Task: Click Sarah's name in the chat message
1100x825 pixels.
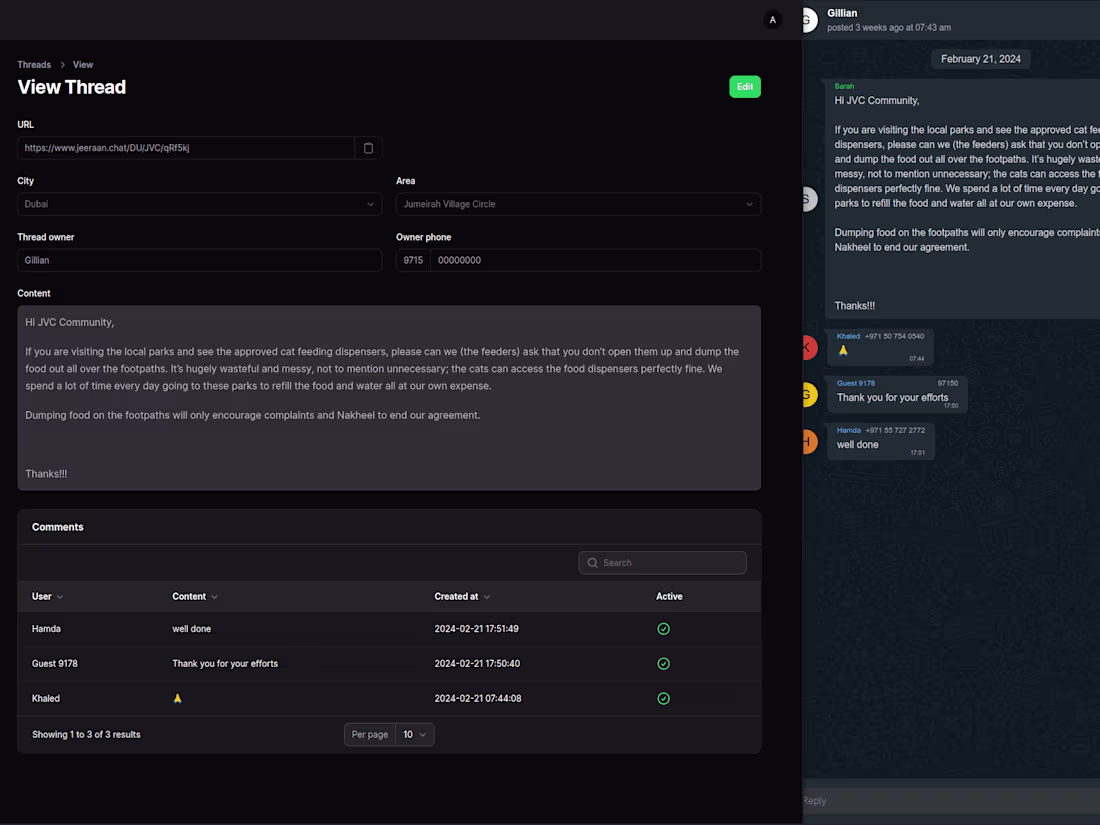Action: point(844,86)
